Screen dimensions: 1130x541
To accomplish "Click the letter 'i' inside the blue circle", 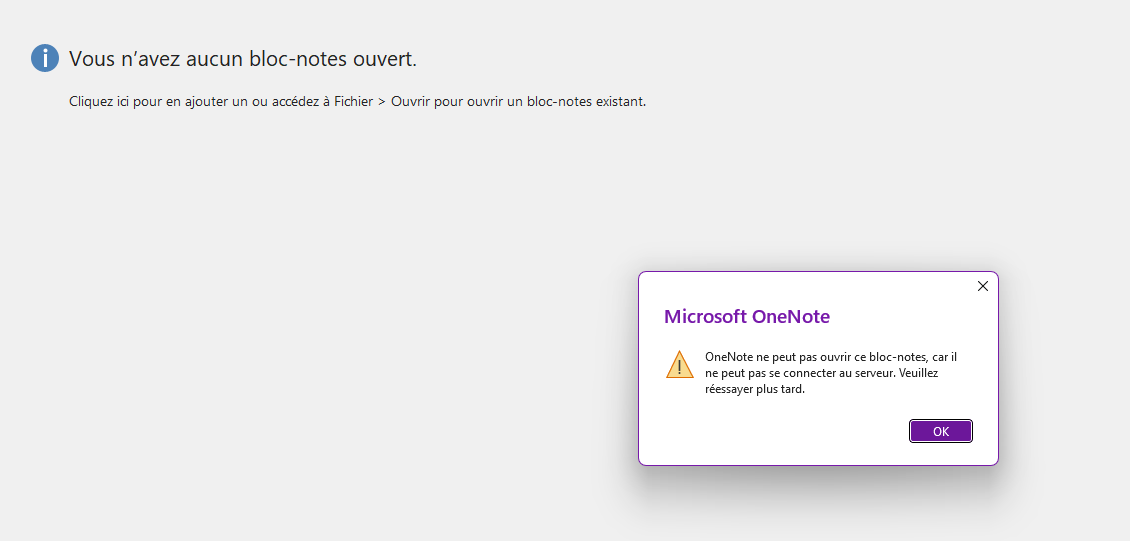I will point(45,58).
